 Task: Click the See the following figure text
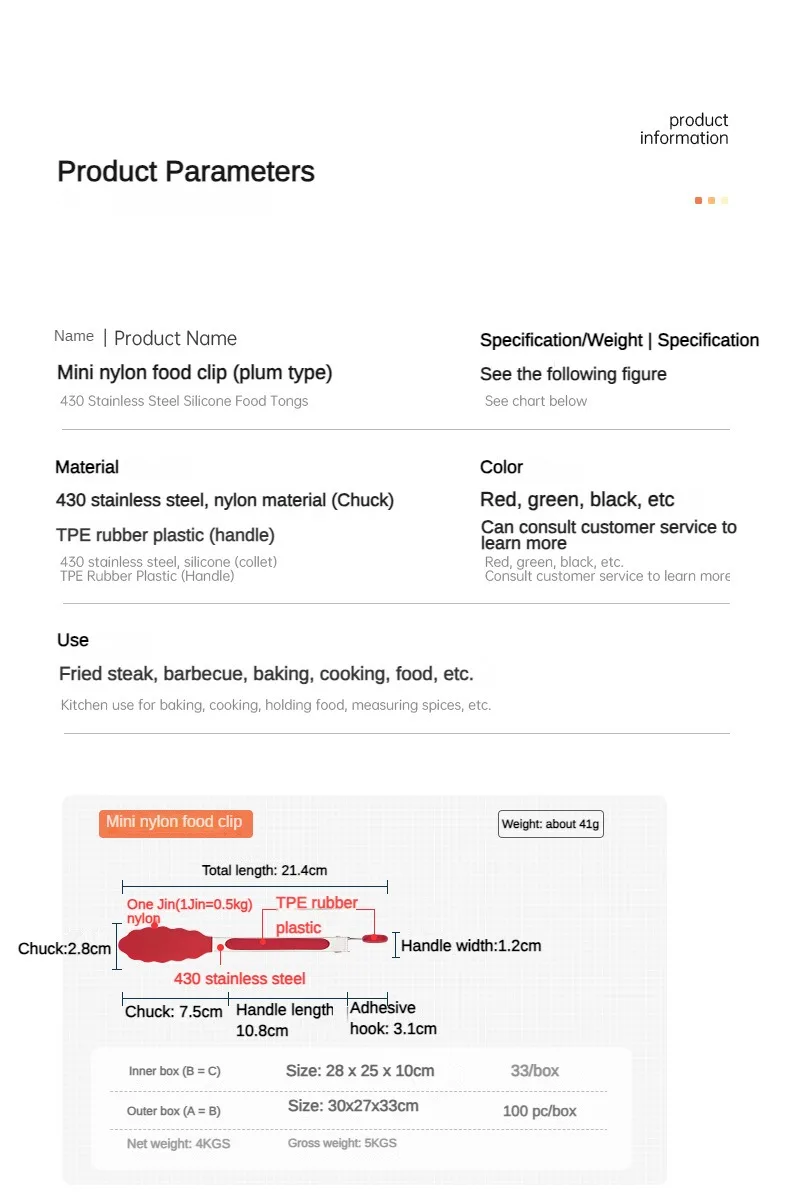(x=573, y=374)
